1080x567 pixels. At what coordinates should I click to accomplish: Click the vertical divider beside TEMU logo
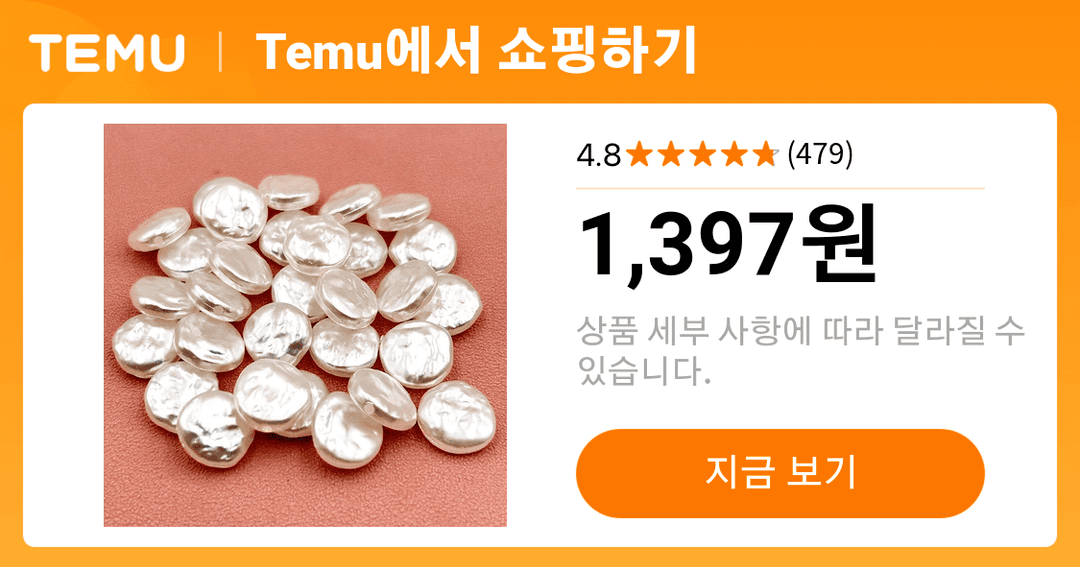click(220, 53)
